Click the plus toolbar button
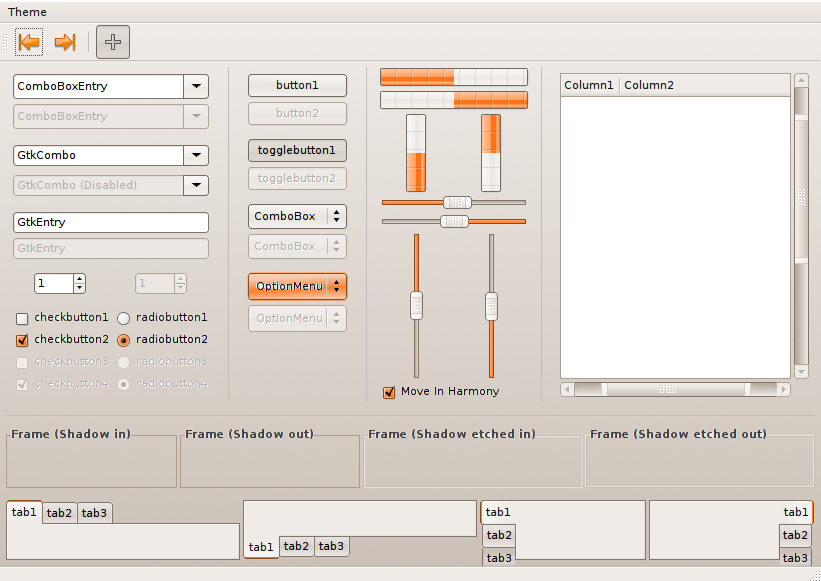The width and height of the screenshot is (821, 581). point(113,42)
